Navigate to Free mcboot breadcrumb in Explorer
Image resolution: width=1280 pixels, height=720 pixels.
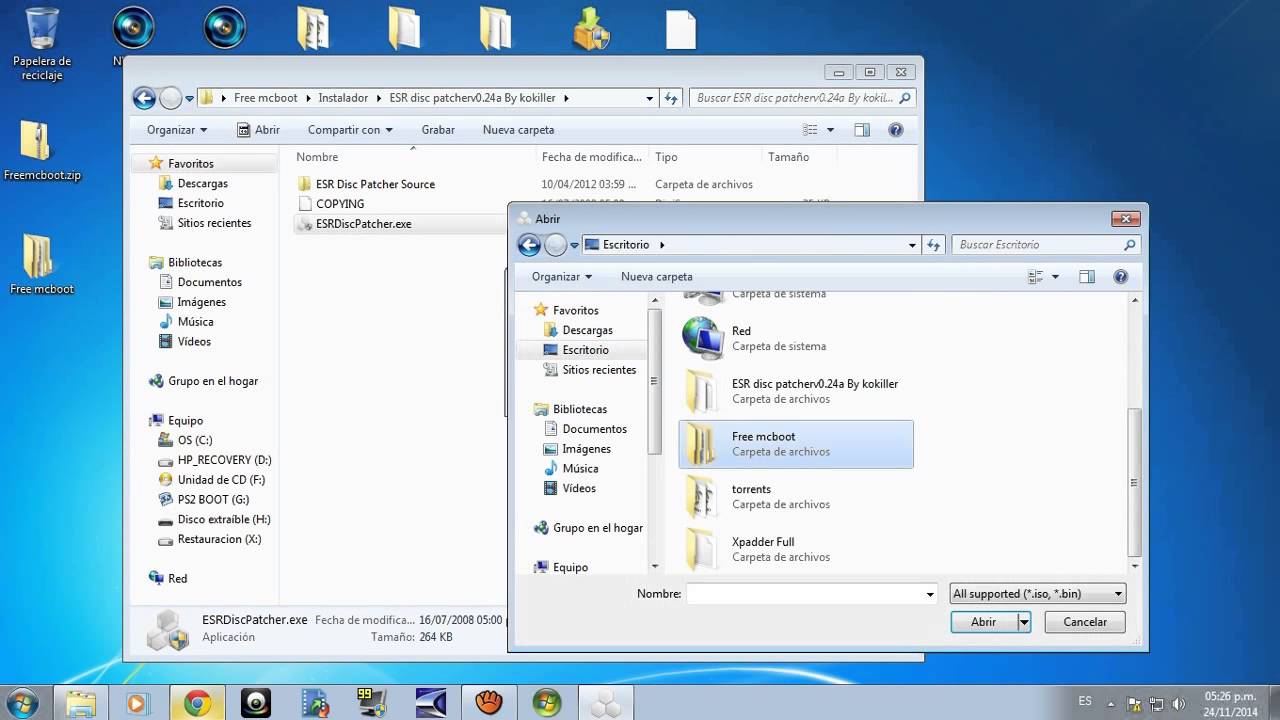point(265,98)
